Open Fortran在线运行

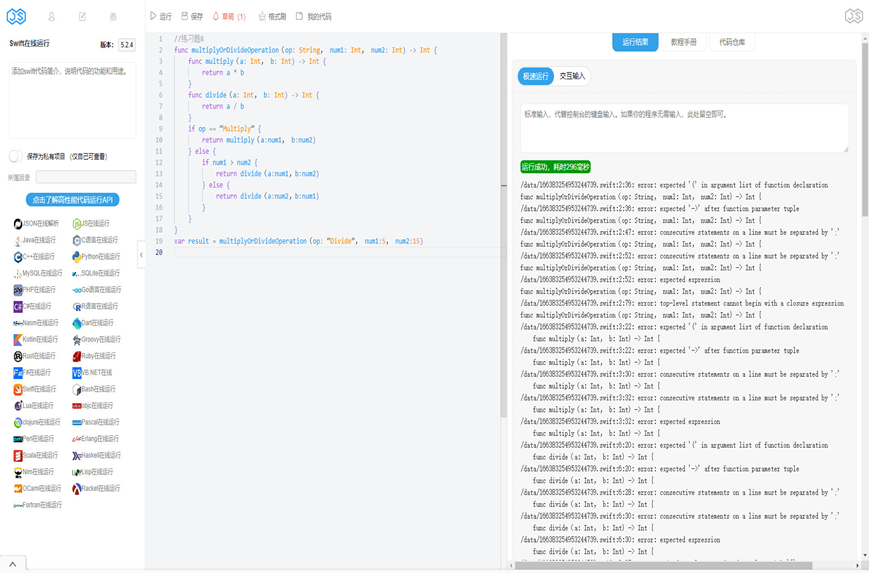coord(38,505)
